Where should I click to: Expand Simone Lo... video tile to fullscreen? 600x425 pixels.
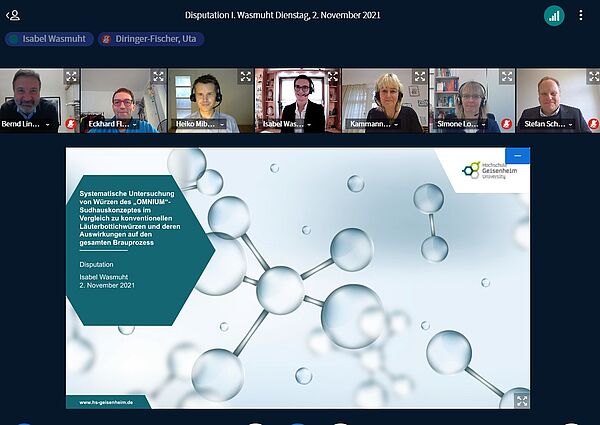pos(506,76)
